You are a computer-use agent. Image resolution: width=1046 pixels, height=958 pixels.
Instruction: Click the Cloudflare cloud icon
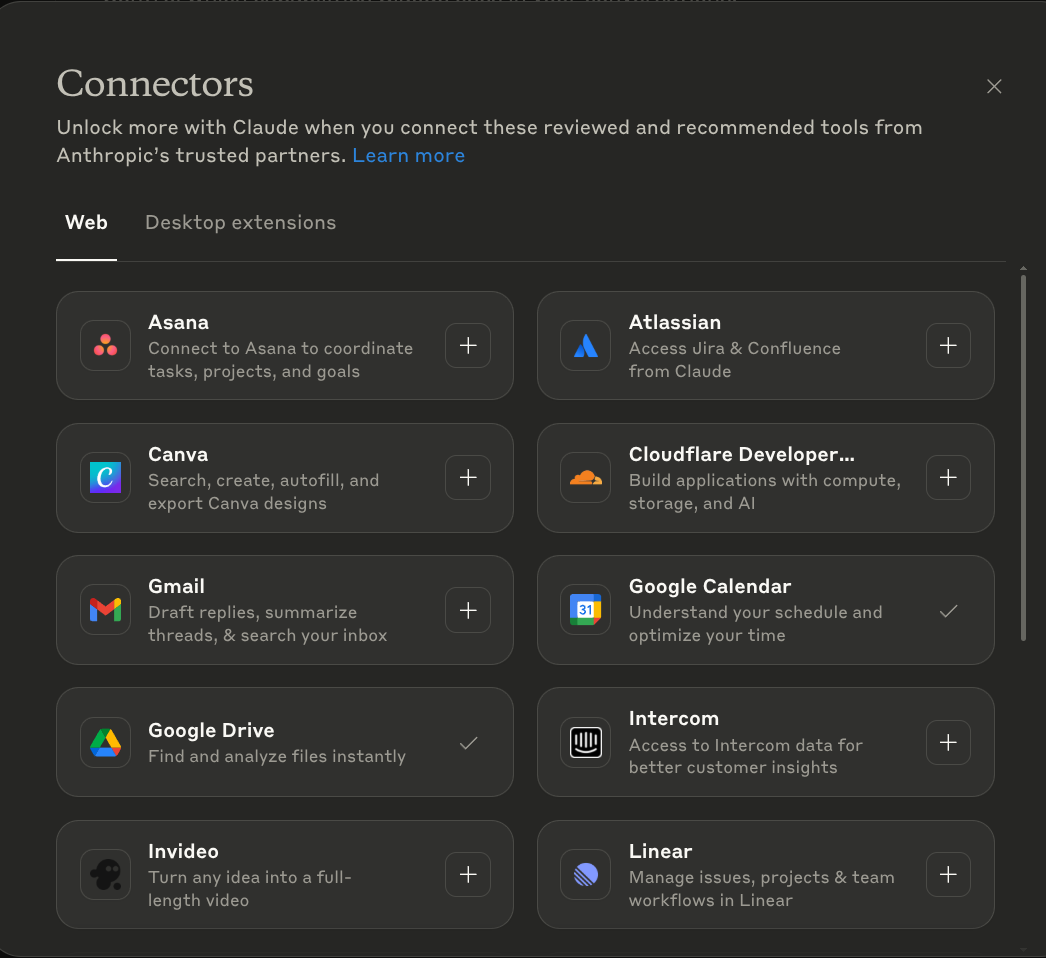(585, 478)
